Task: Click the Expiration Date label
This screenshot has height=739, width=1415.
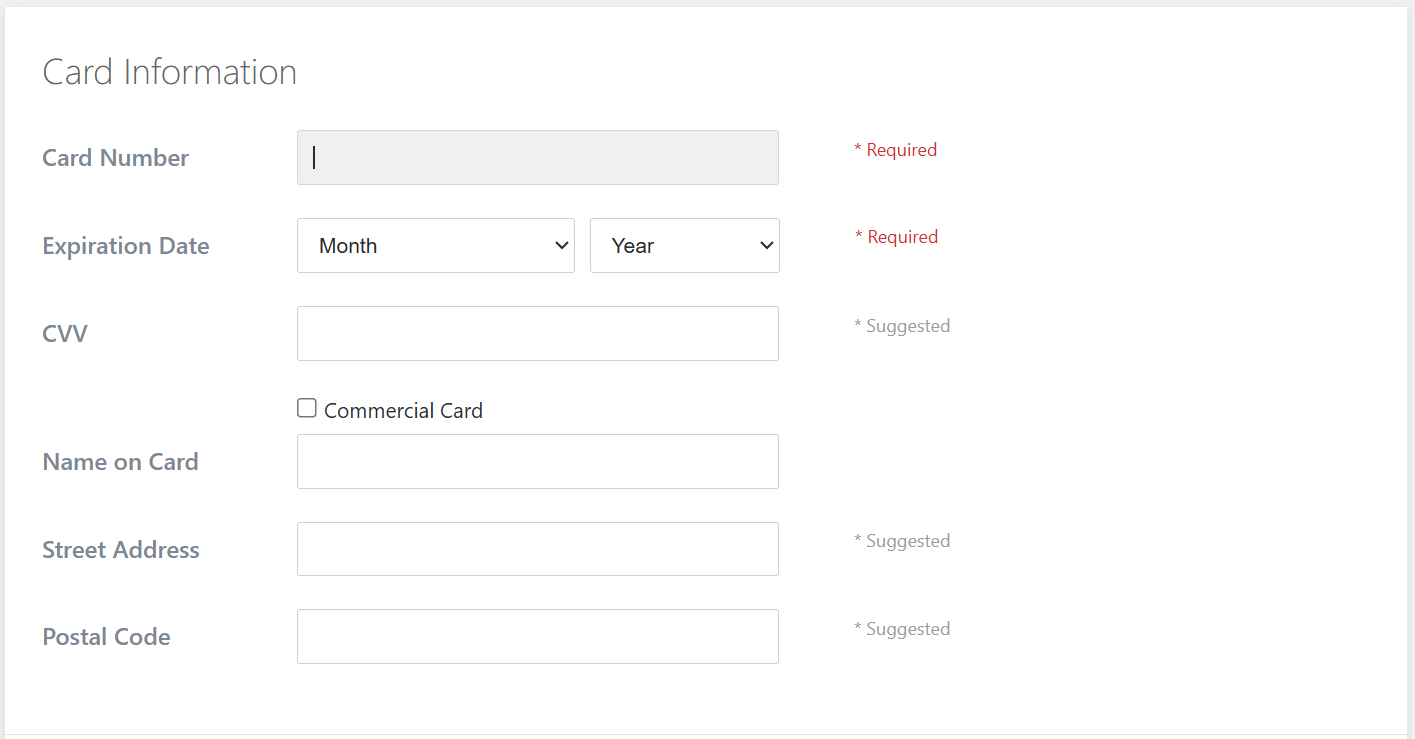Action: [126, 246]
